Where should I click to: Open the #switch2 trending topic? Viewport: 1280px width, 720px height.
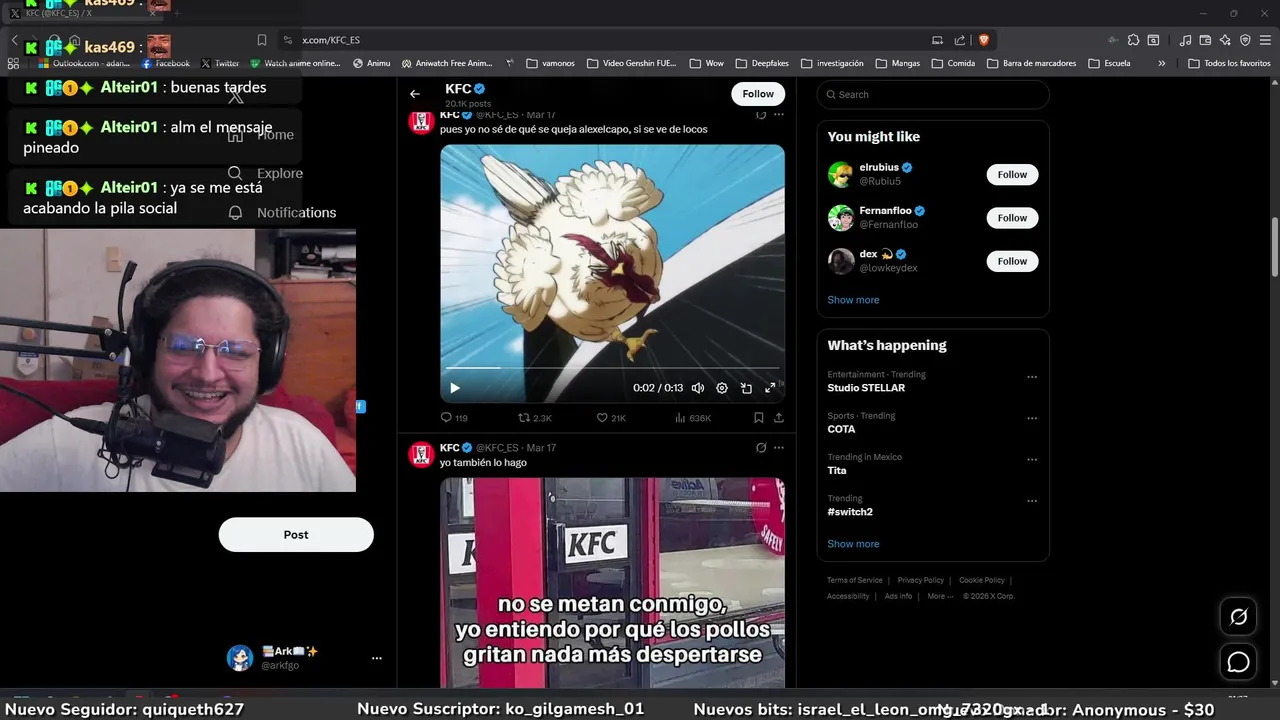tap(850, 512)
